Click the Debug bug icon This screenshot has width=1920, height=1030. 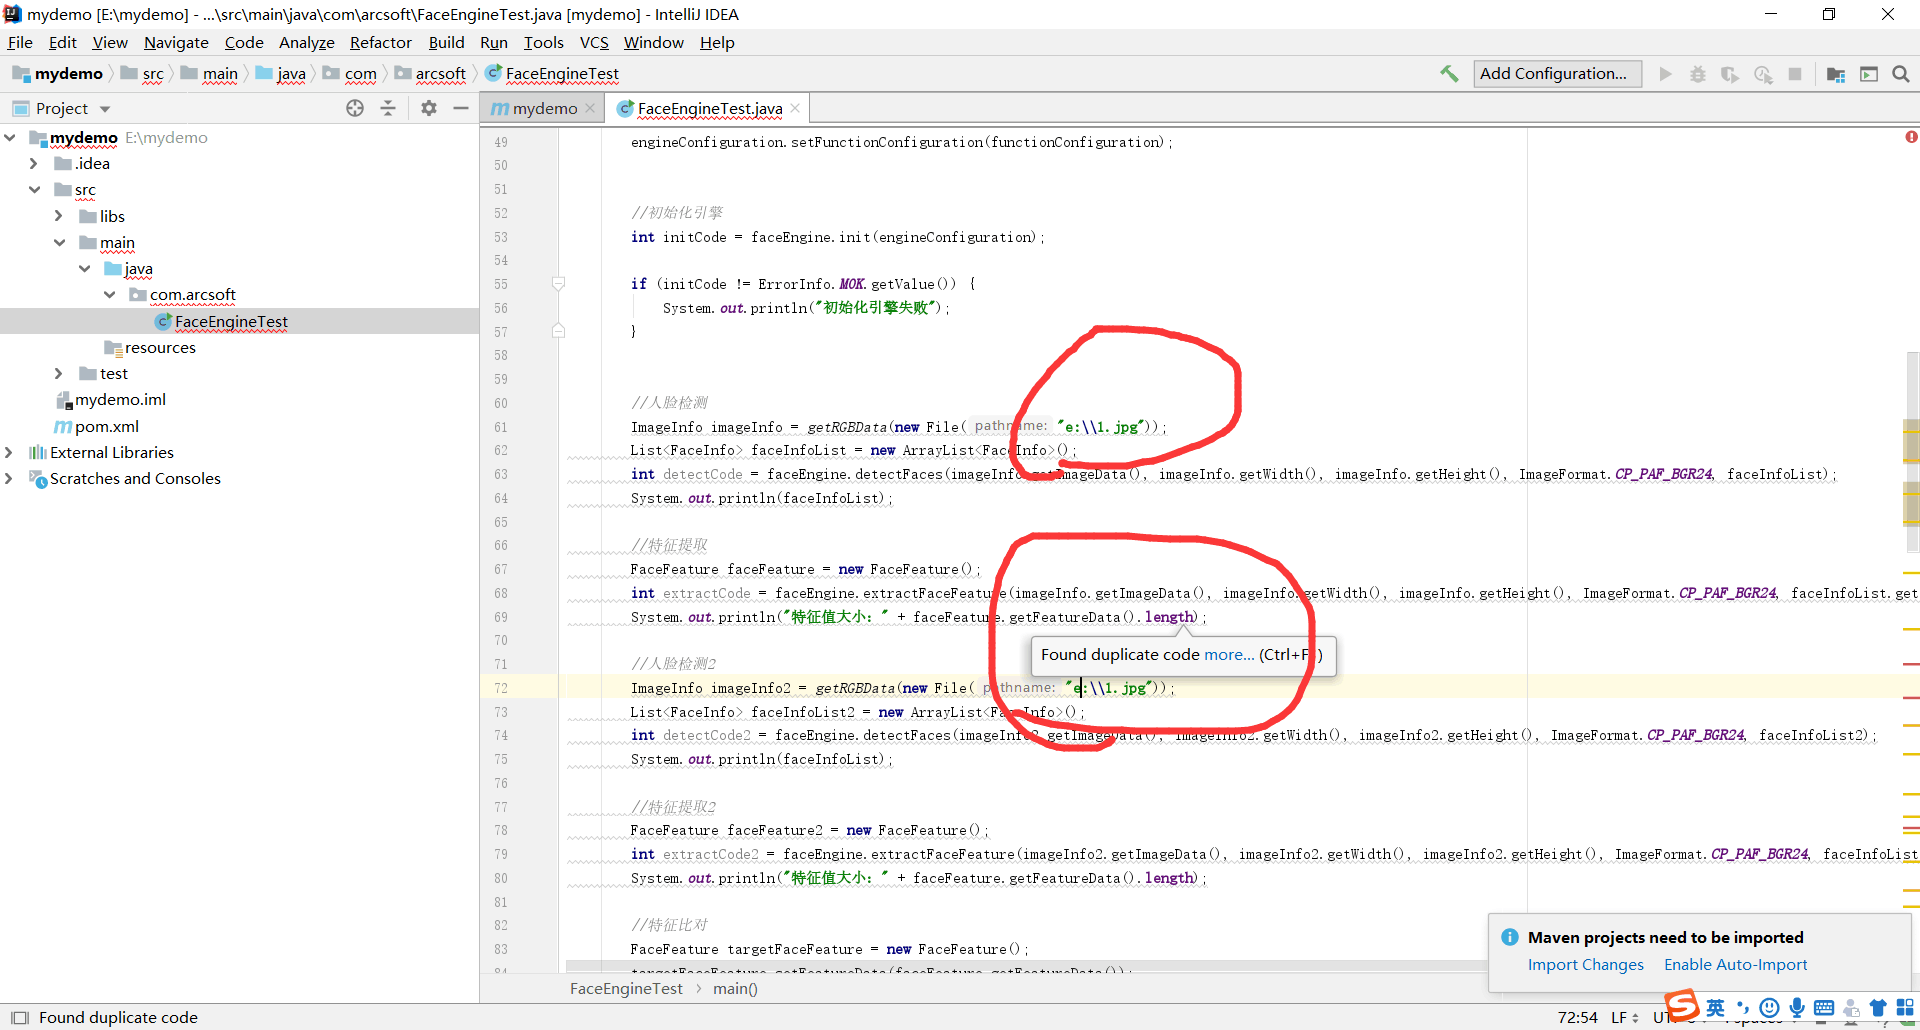pyautogui.click(x=1698, y=74)
